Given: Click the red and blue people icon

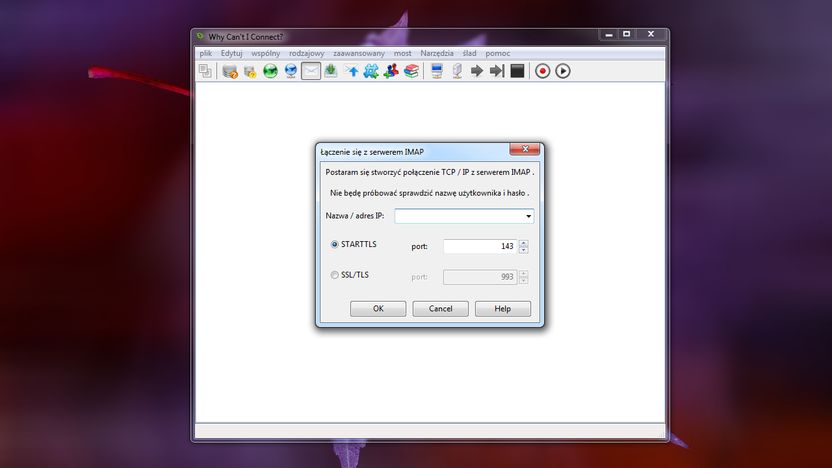Looking at the screenshot, I should [391, 71].
